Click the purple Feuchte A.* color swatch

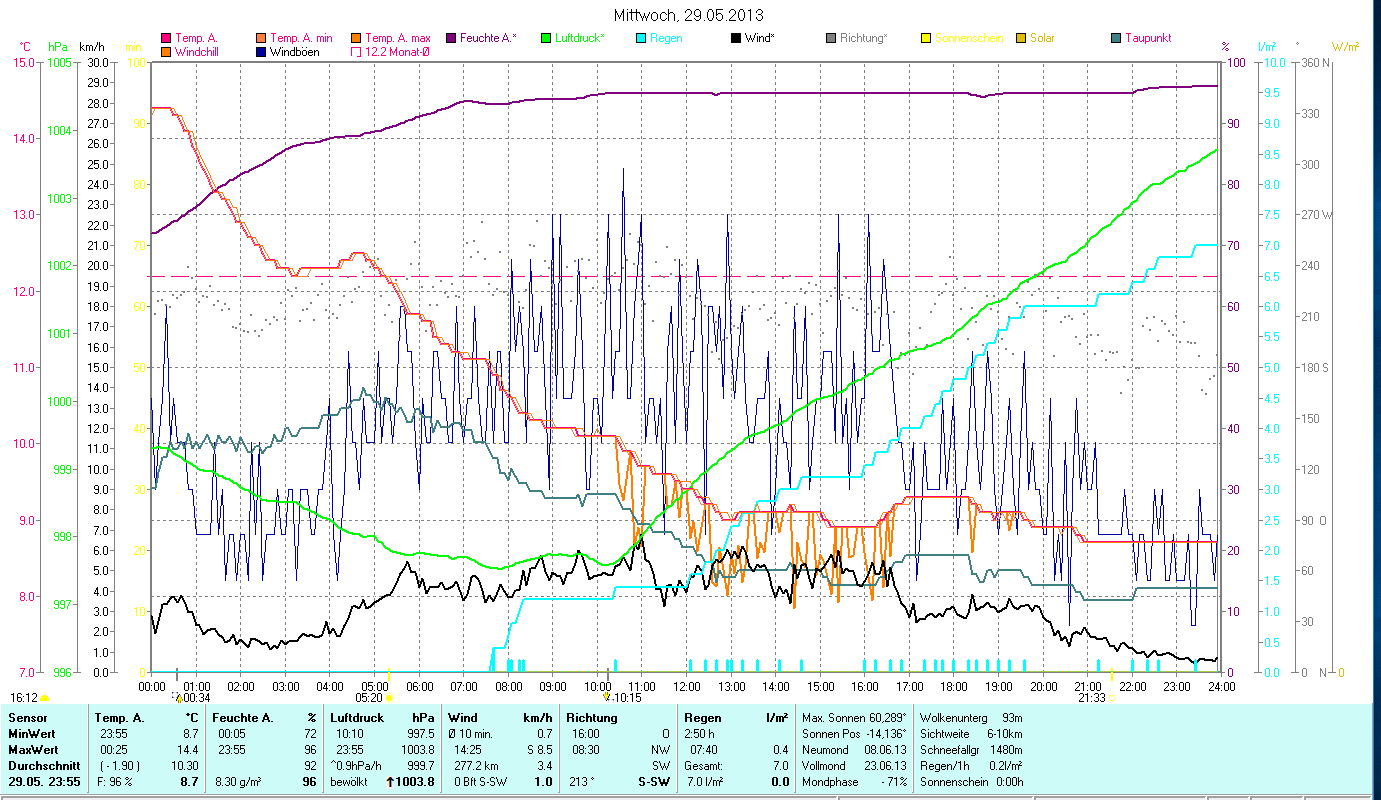451,38
